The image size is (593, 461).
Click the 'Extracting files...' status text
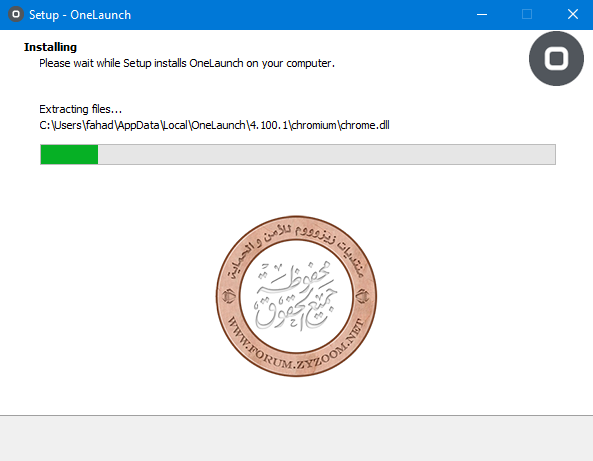point(81,109)
